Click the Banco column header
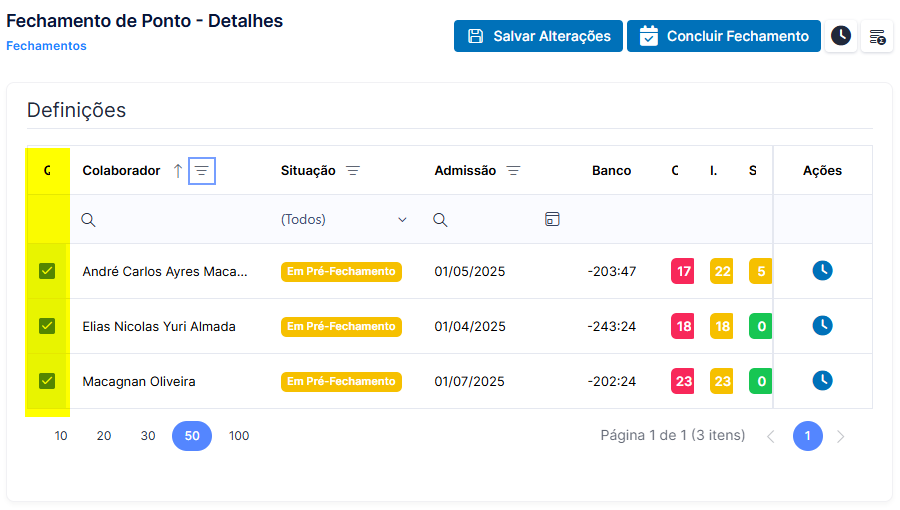 (x=611, y=171)
